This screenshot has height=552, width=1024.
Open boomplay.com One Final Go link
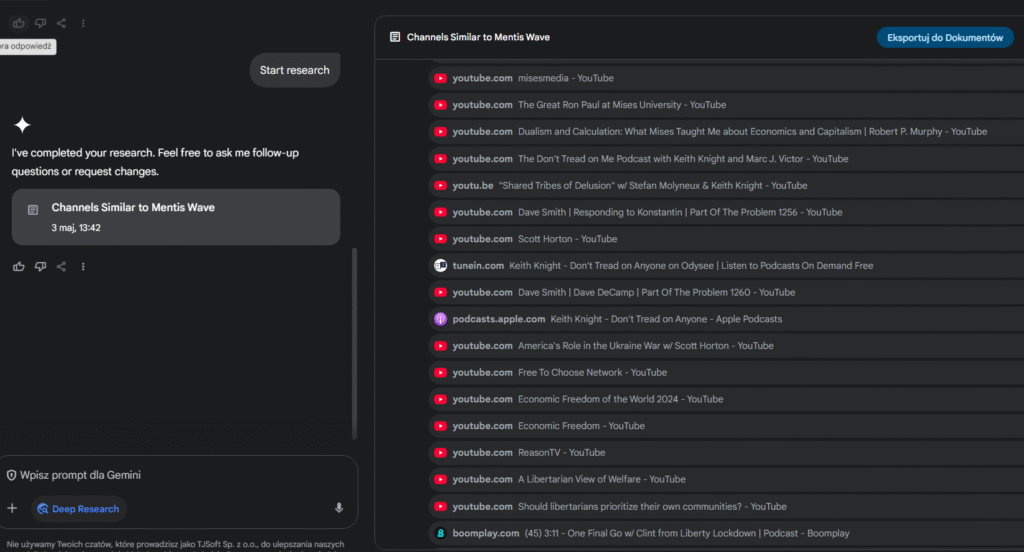click(726, 534)
